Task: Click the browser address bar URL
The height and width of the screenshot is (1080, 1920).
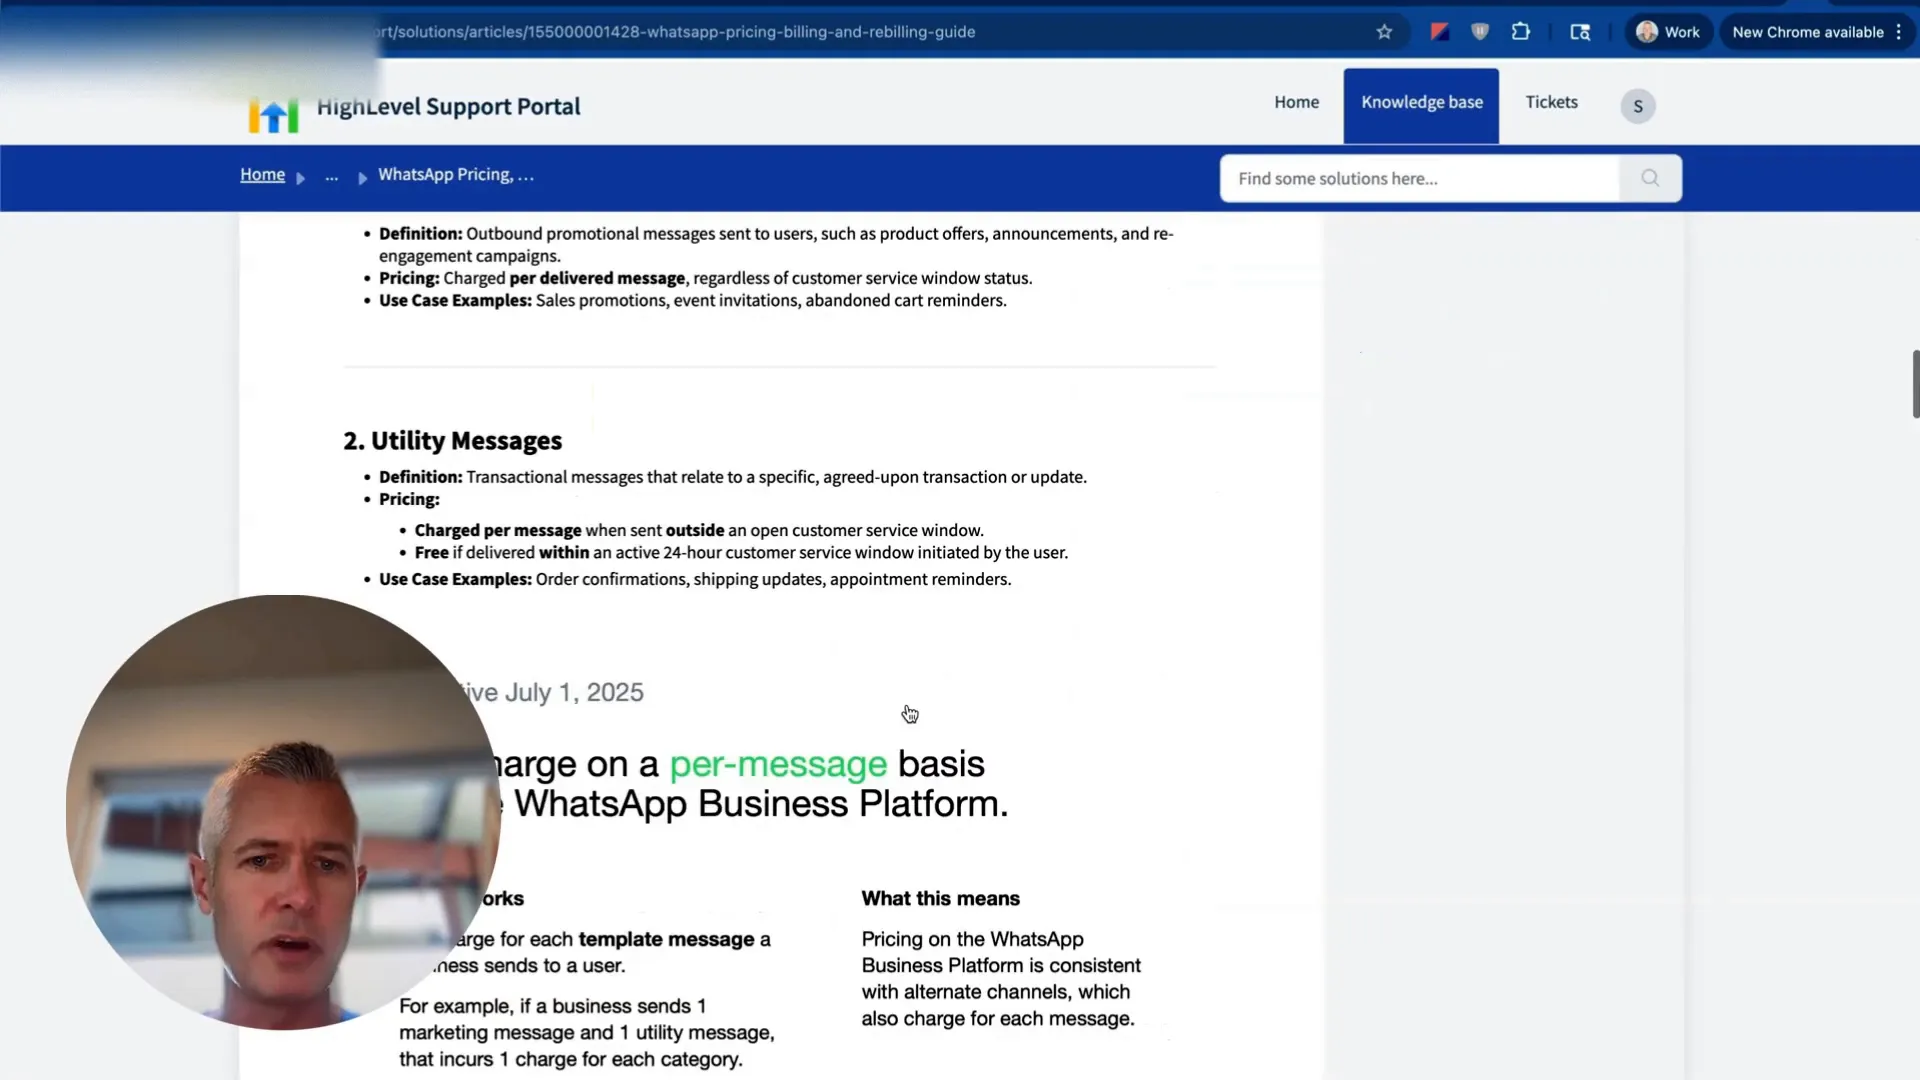Action: click(676, 32)
